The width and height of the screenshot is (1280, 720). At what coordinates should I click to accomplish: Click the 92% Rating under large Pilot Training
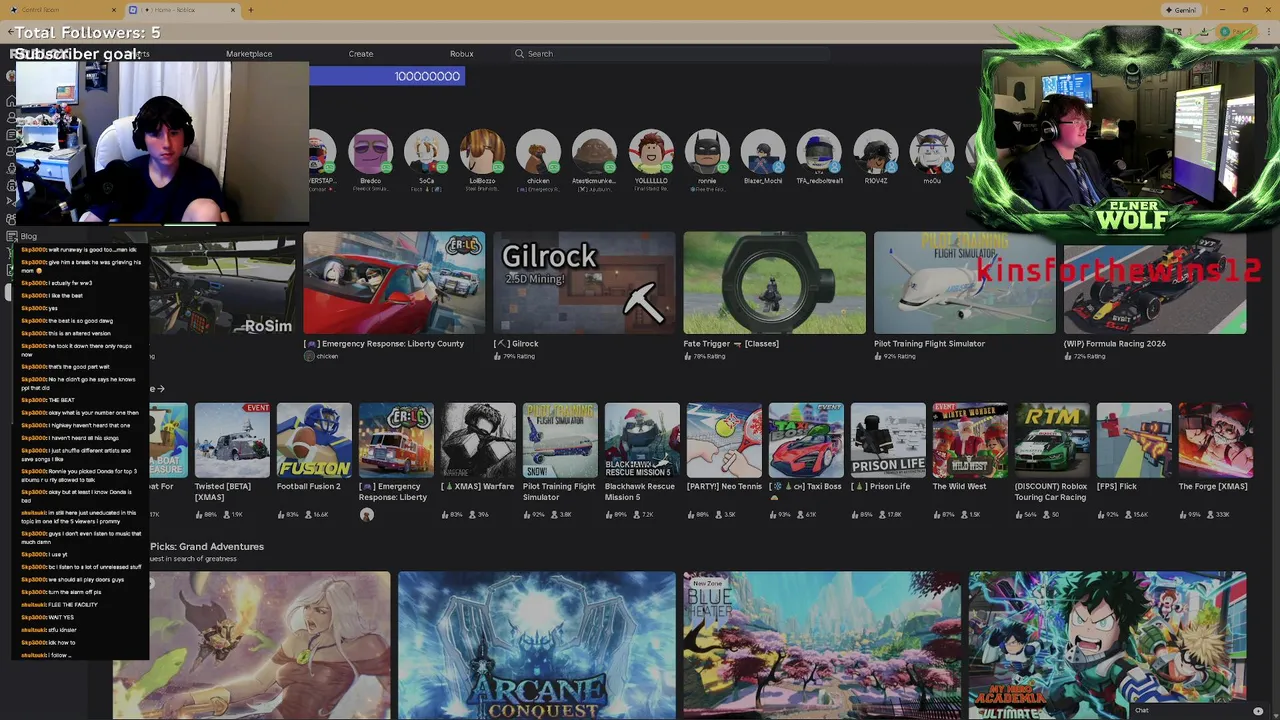899,357
